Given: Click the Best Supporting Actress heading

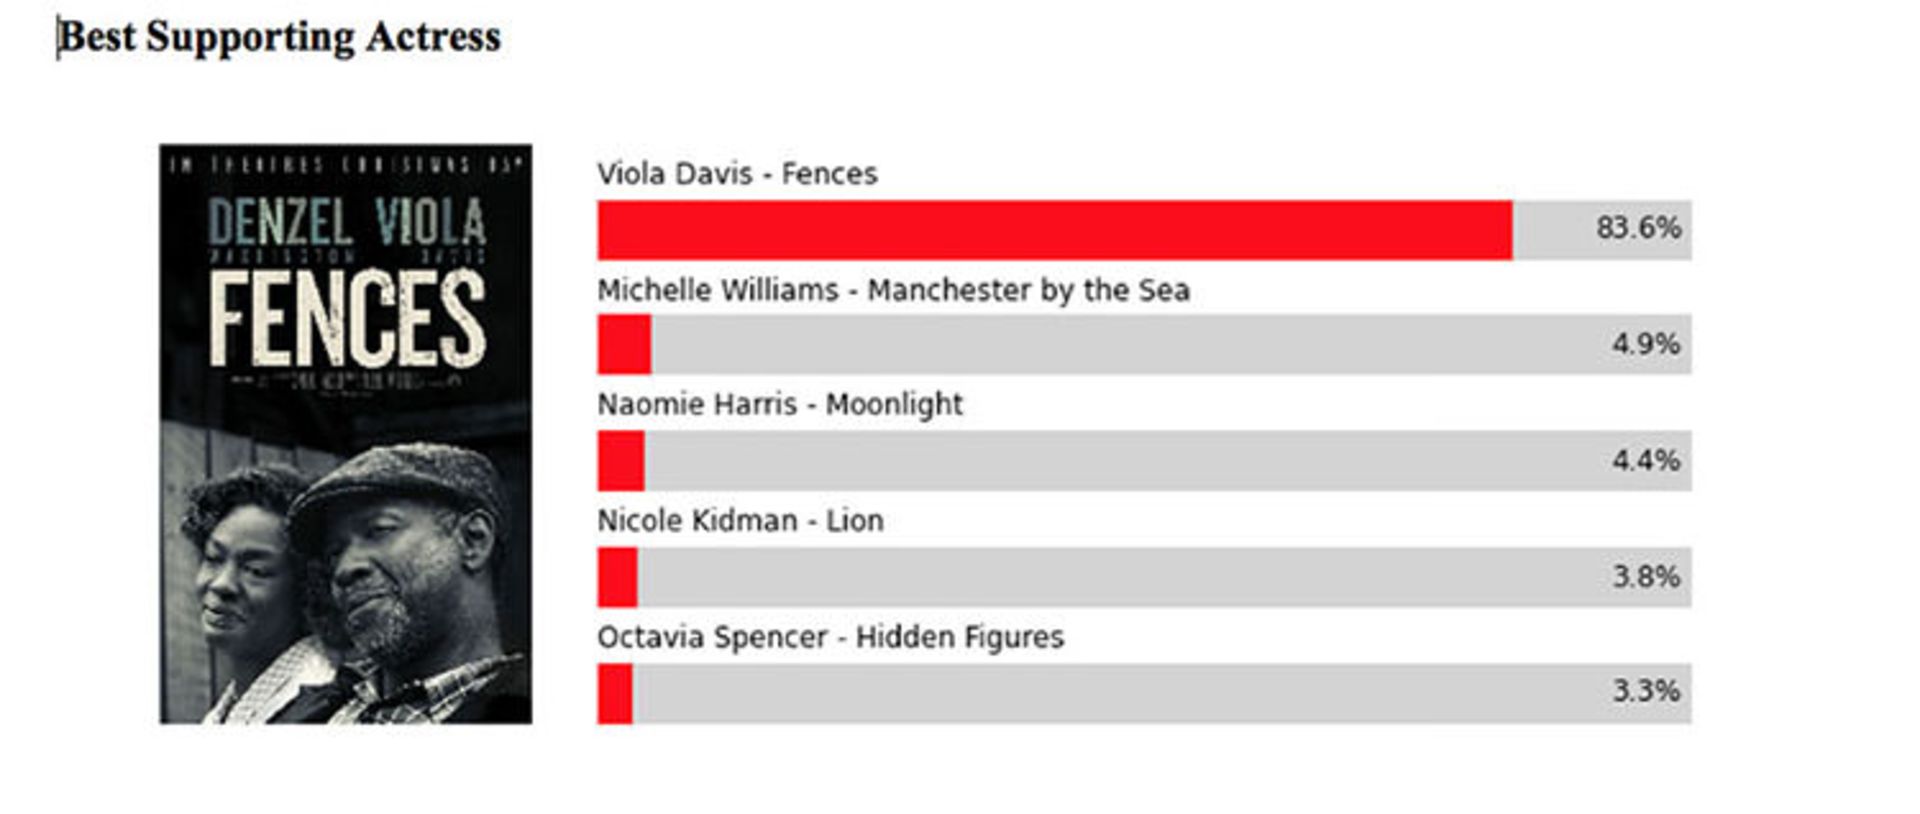Looking at the screenshot, I should (x=280, y=37).
